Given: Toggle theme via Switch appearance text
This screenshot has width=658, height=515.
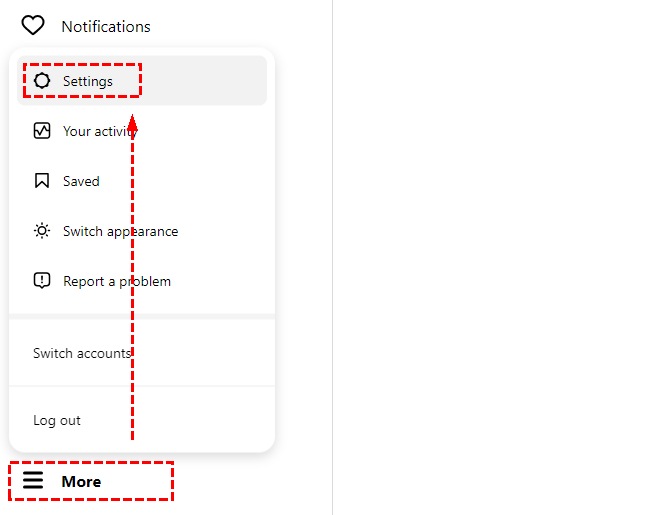Looking at the screenshot, I should pyautogui.click(x=120, y=231).
